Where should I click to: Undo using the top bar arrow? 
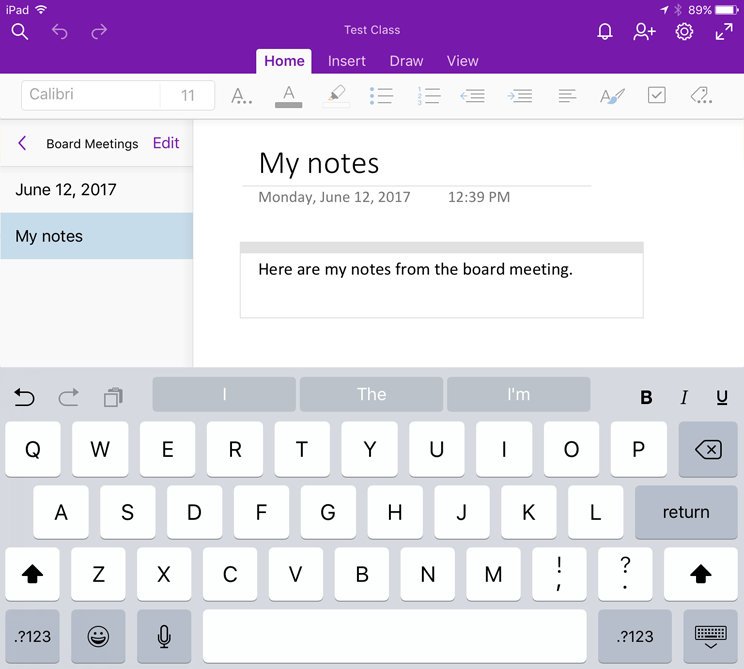tap(60, 31)
